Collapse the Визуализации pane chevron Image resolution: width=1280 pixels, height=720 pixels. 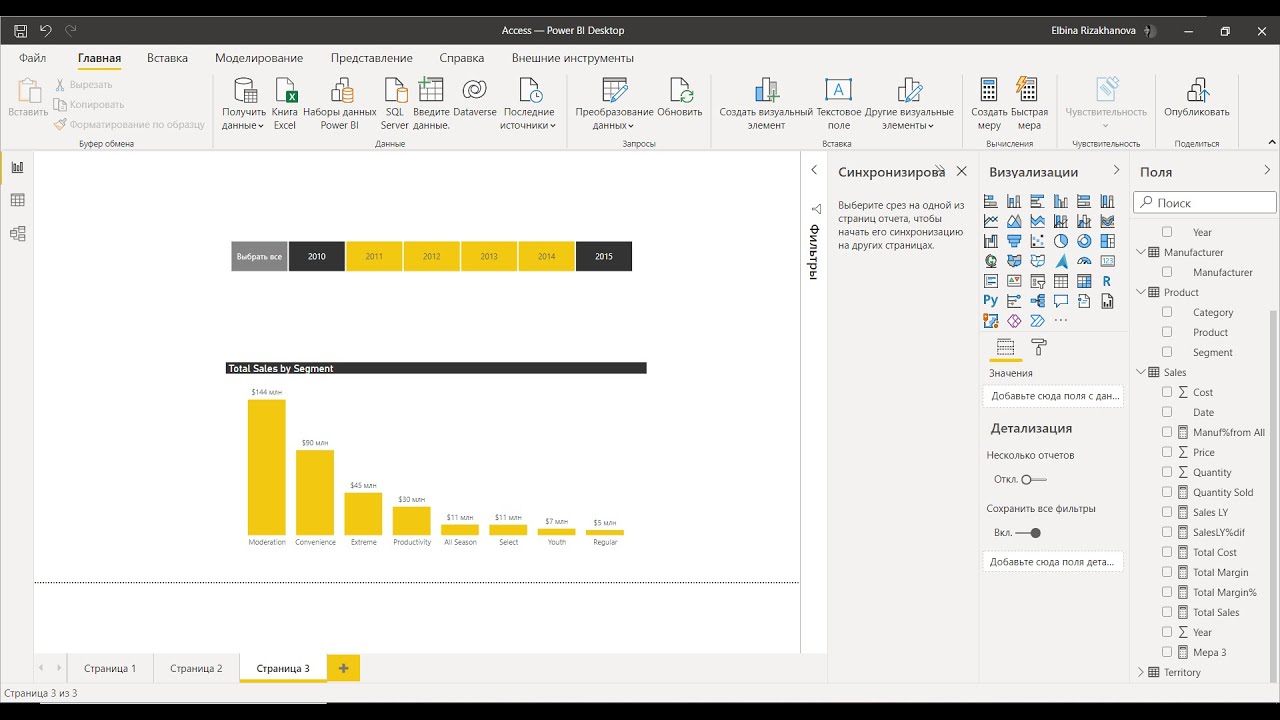(1117, 171)
